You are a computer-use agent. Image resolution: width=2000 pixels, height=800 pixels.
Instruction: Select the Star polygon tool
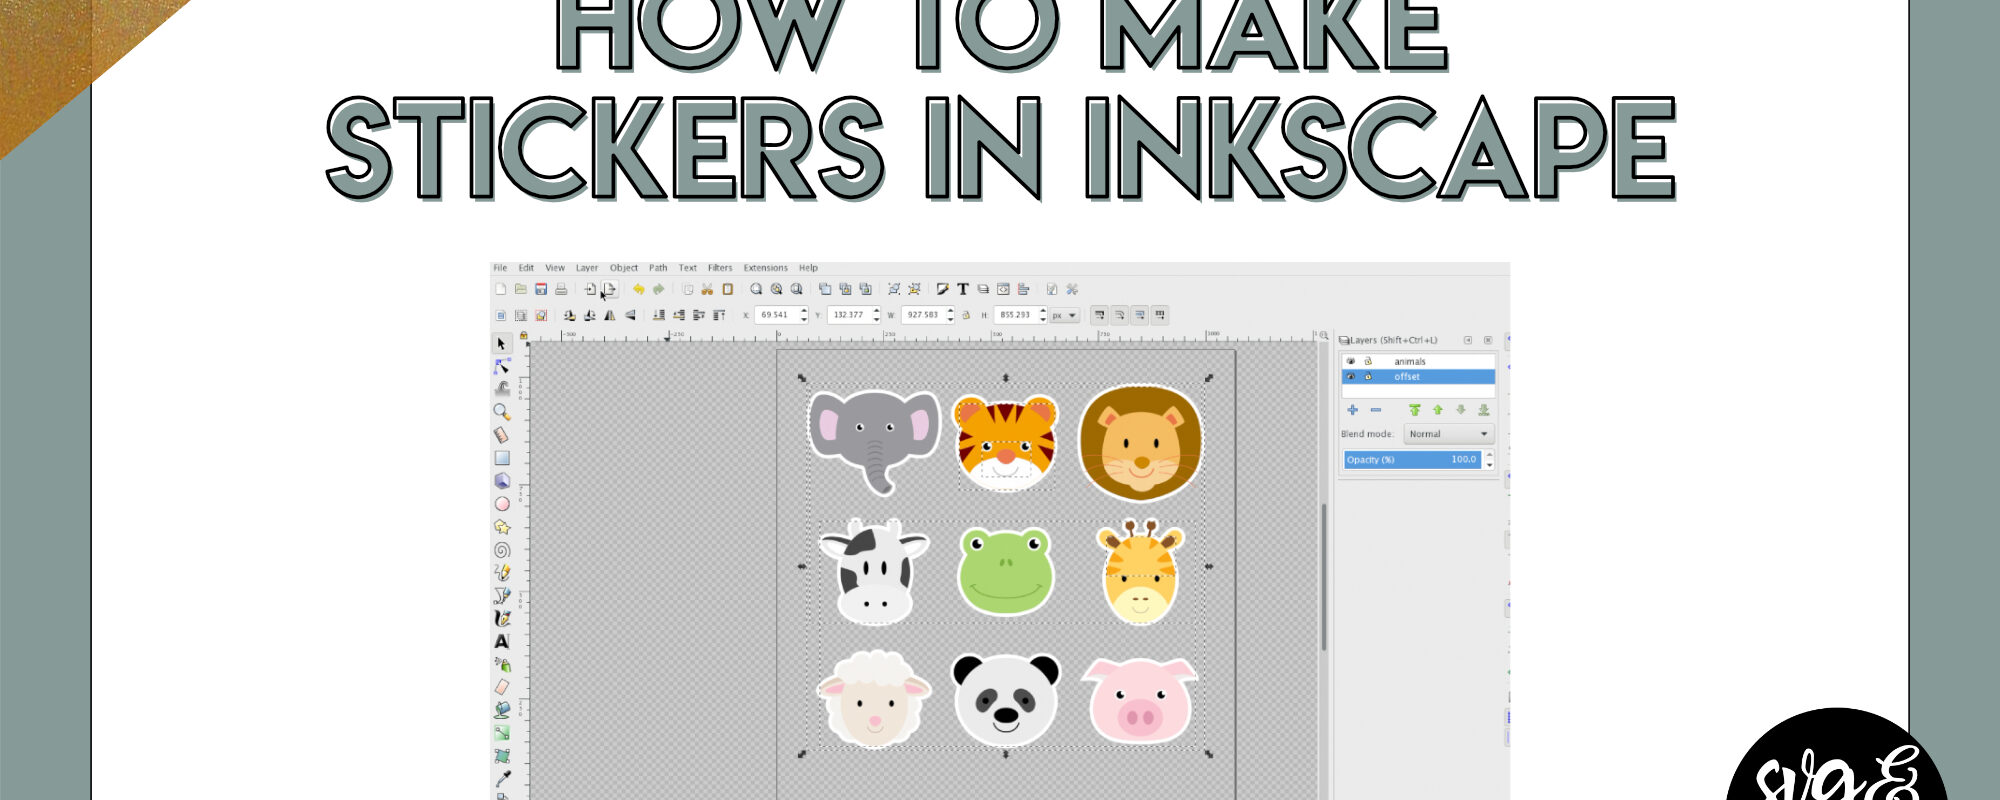(x=502, y=527)
